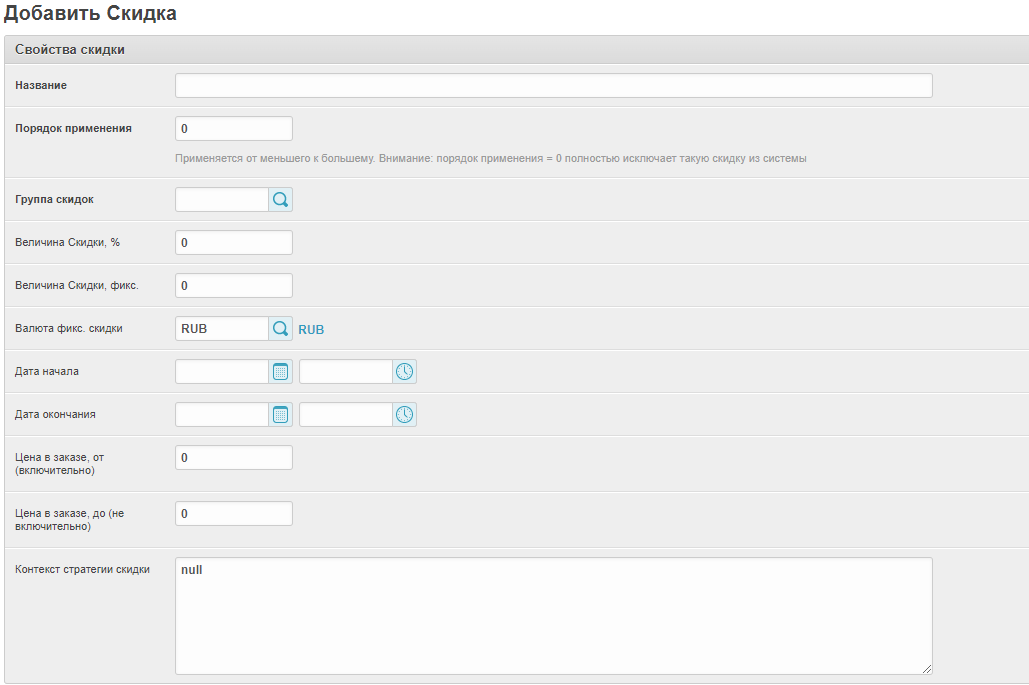
Task: Click the Порядок применения input field
Action: (233, 129)
